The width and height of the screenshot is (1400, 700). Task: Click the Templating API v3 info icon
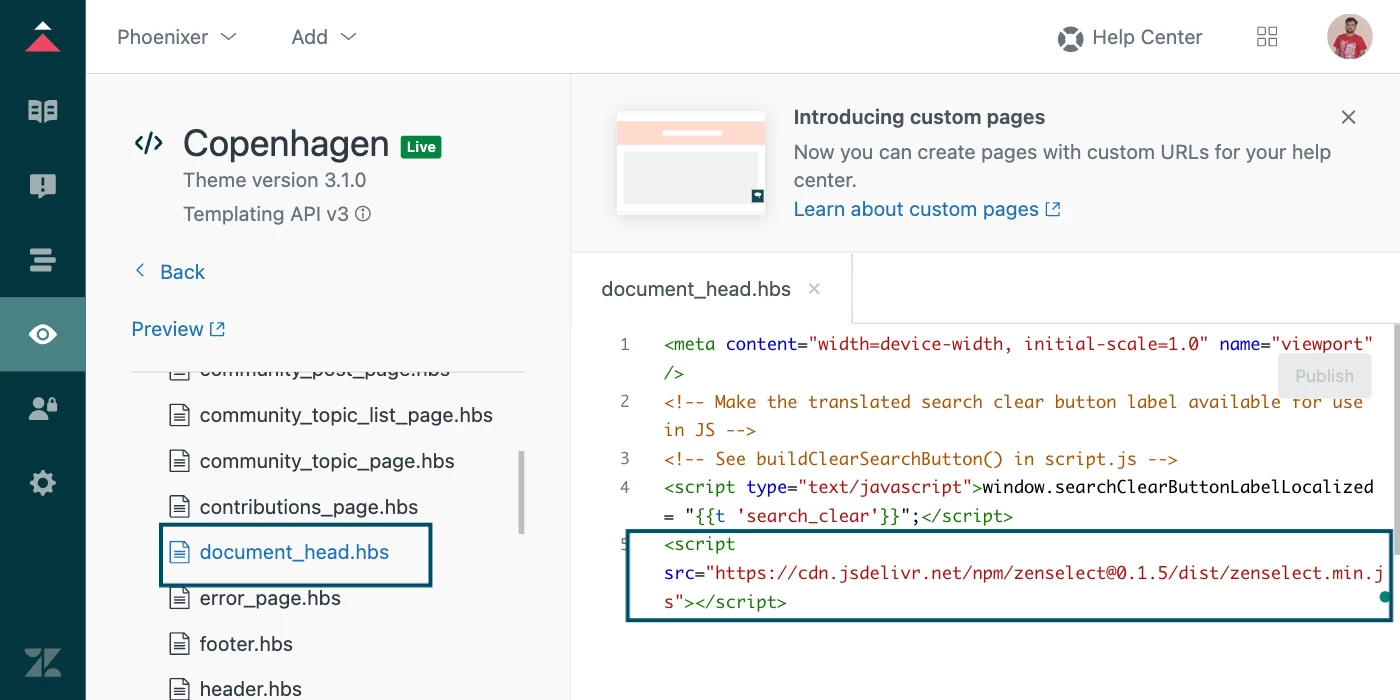363,214
